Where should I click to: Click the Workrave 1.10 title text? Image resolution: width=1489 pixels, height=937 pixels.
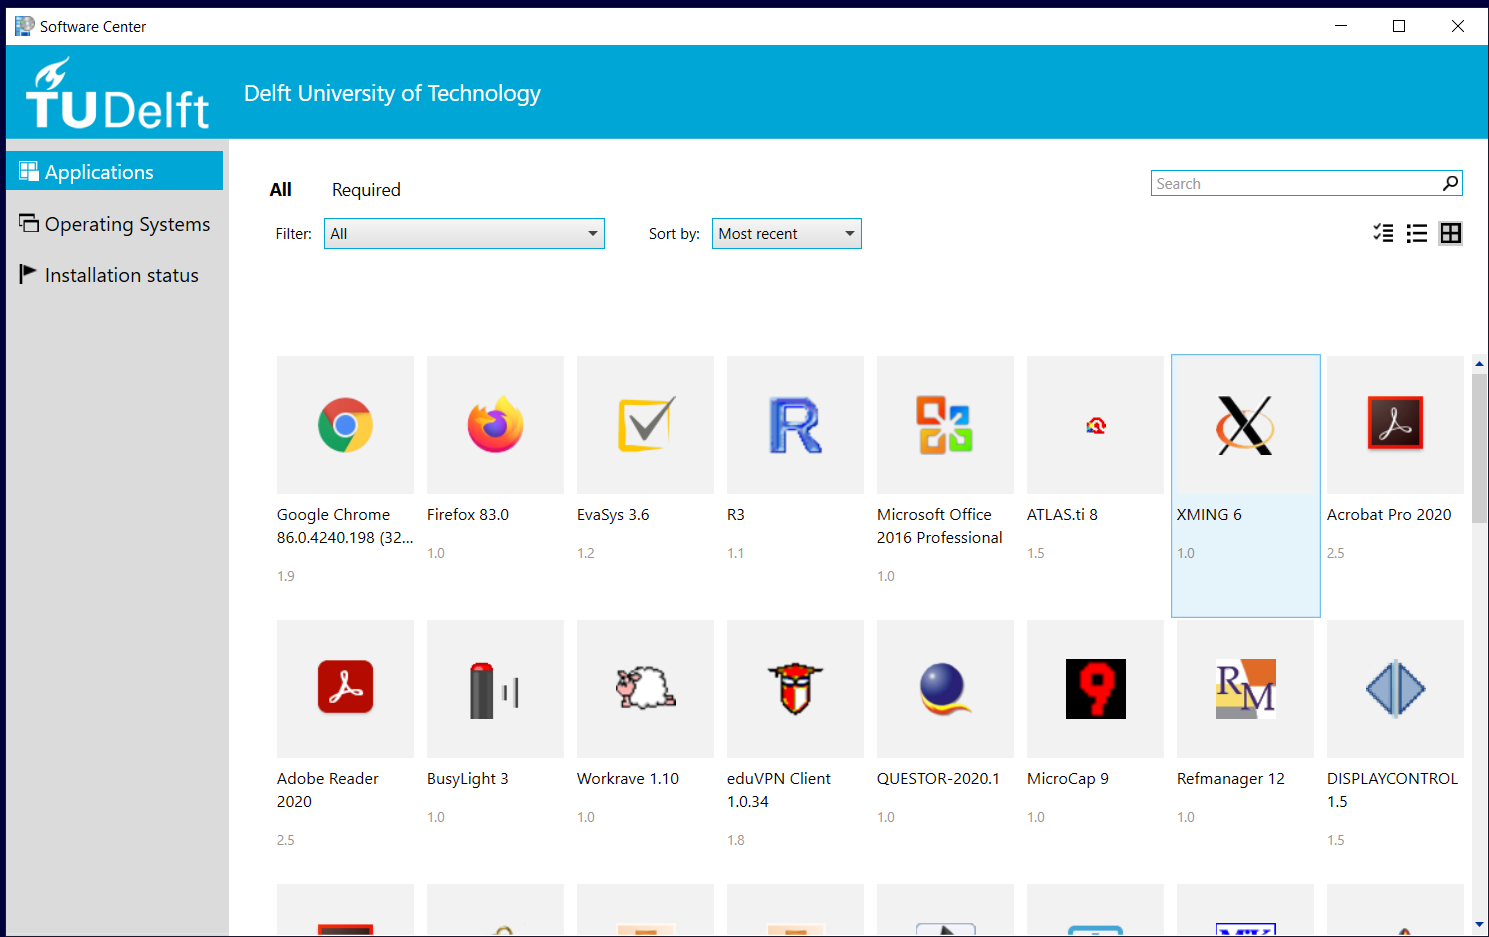pos(628,778)
